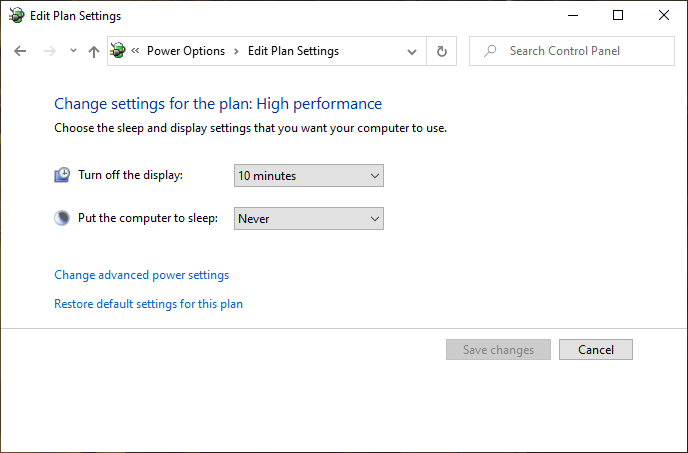Click the Power Options address bar icon
Viewport: 688px width, 453px height.
118,50
